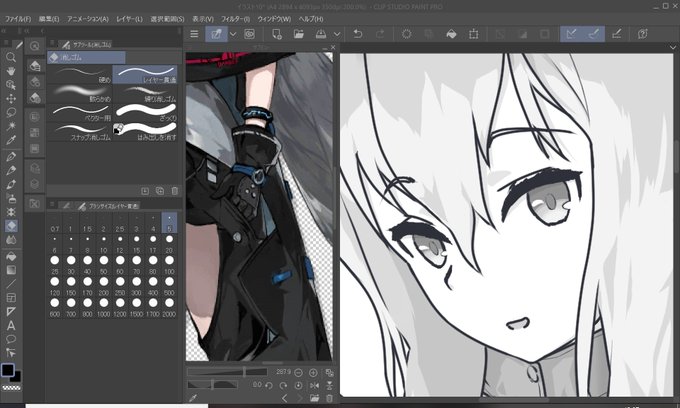Click the Clear icon in command bar
This screenshot has width=680, height=408.
(x=406, y=34)
